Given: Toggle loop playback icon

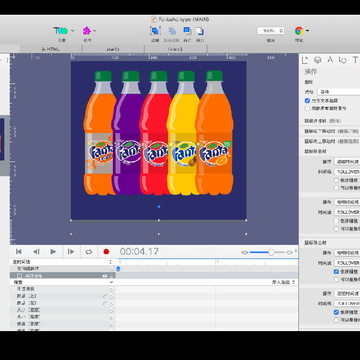Looking at the screenshot, I should (89, 252).
